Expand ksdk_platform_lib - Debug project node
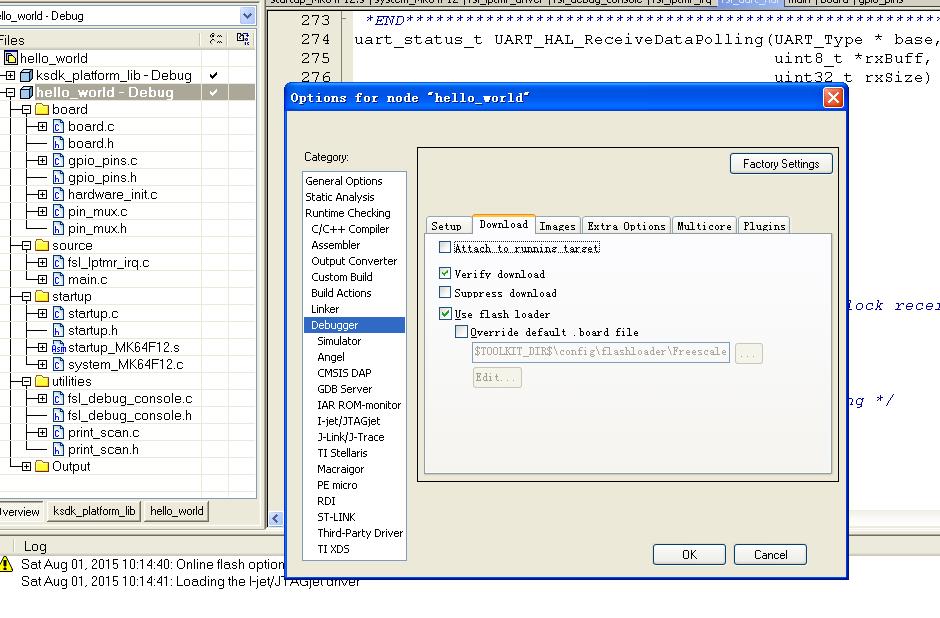The height and width of the screenshot is (618, 940). (x=10, y=76)
